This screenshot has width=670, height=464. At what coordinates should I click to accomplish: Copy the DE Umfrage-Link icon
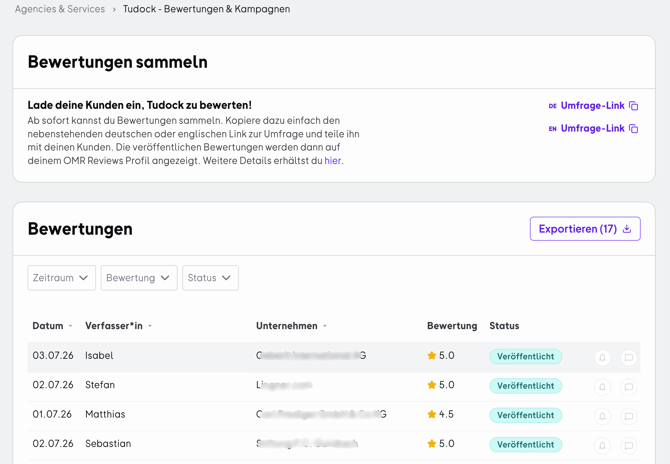(x=634, y=106)
